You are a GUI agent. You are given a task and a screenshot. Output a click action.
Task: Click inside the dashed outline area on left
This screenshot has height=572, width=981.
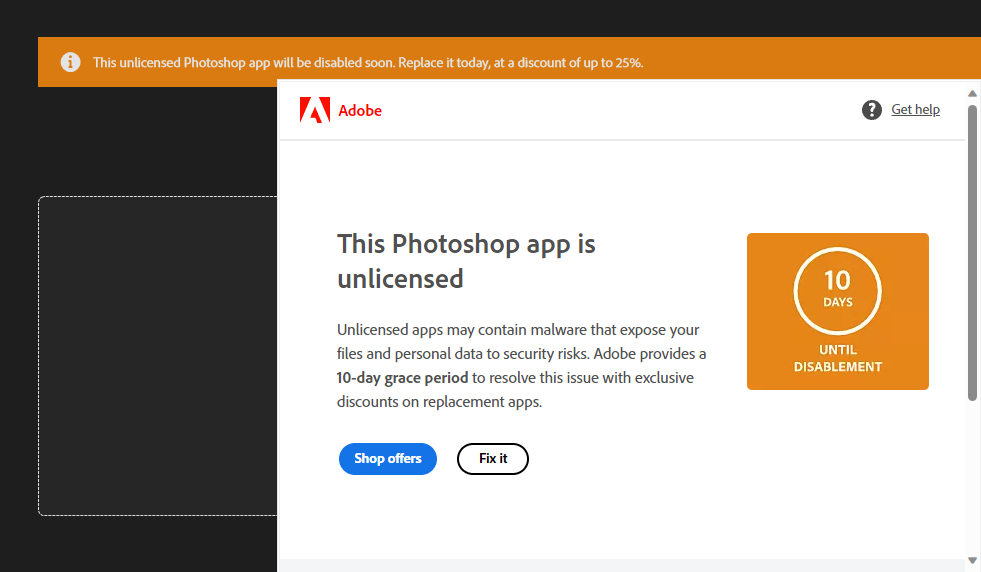157,355
